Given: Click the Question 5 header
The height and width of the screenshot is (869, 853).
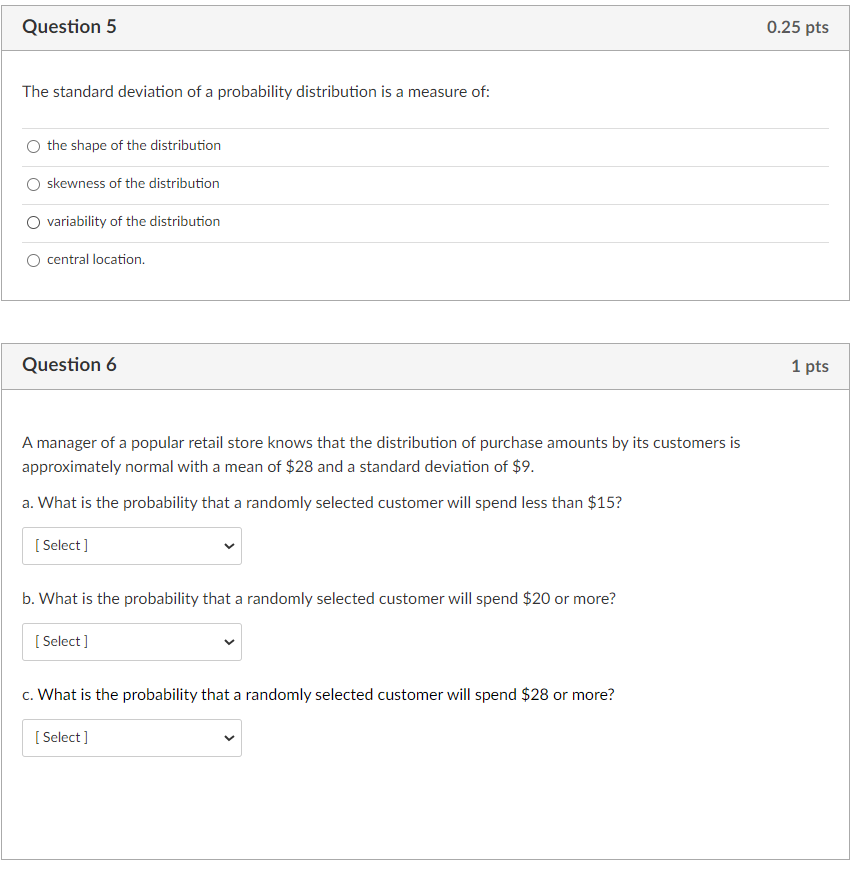Looking at the screenshot, I should (x=70, y=27).
